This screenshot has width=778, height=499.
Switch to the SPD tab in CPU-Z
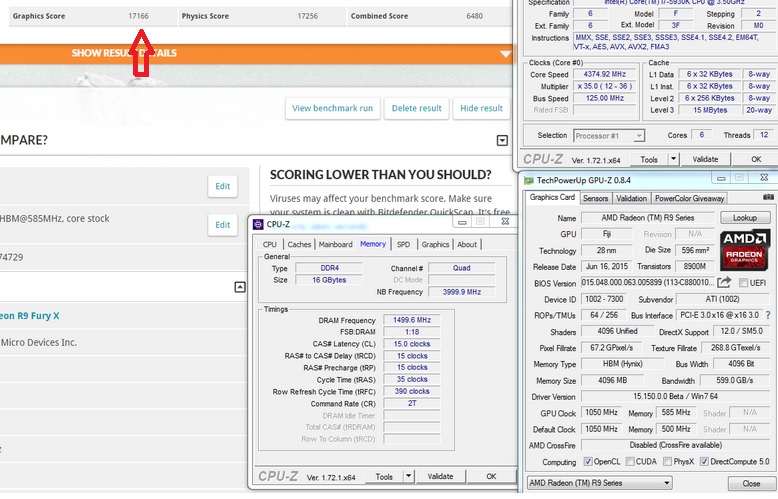pos(403,244)
